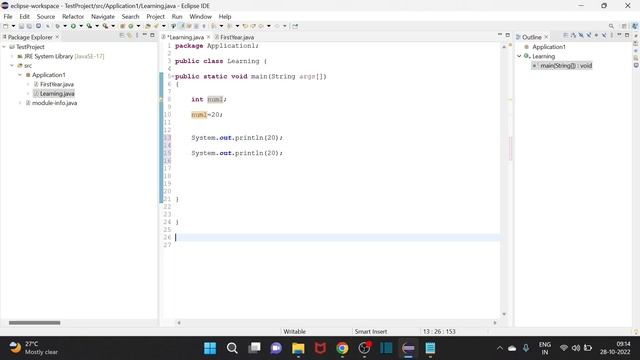Click the Save toolbar icon
This screenshot has width=640, height=360.
point(22,26)
